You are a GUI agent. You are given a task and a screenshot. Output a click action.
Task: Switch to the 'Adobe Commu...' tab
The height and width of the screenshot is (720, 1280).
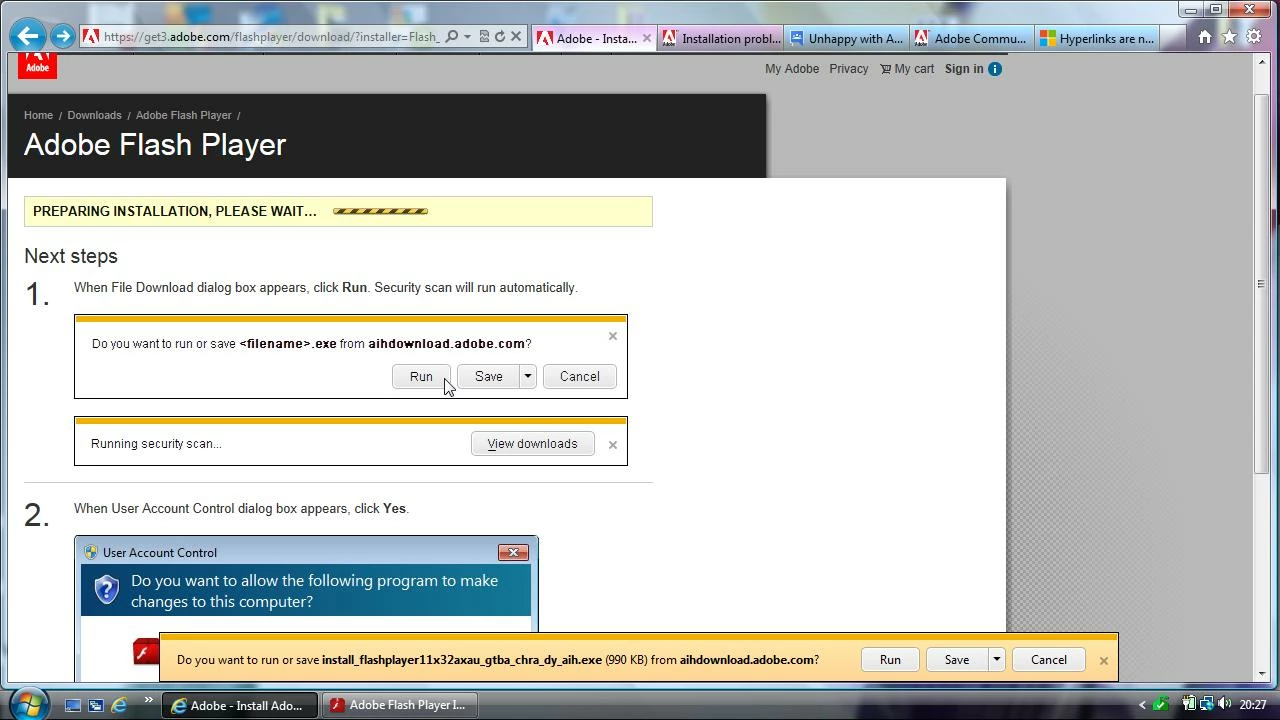click(x=971, y=38)
